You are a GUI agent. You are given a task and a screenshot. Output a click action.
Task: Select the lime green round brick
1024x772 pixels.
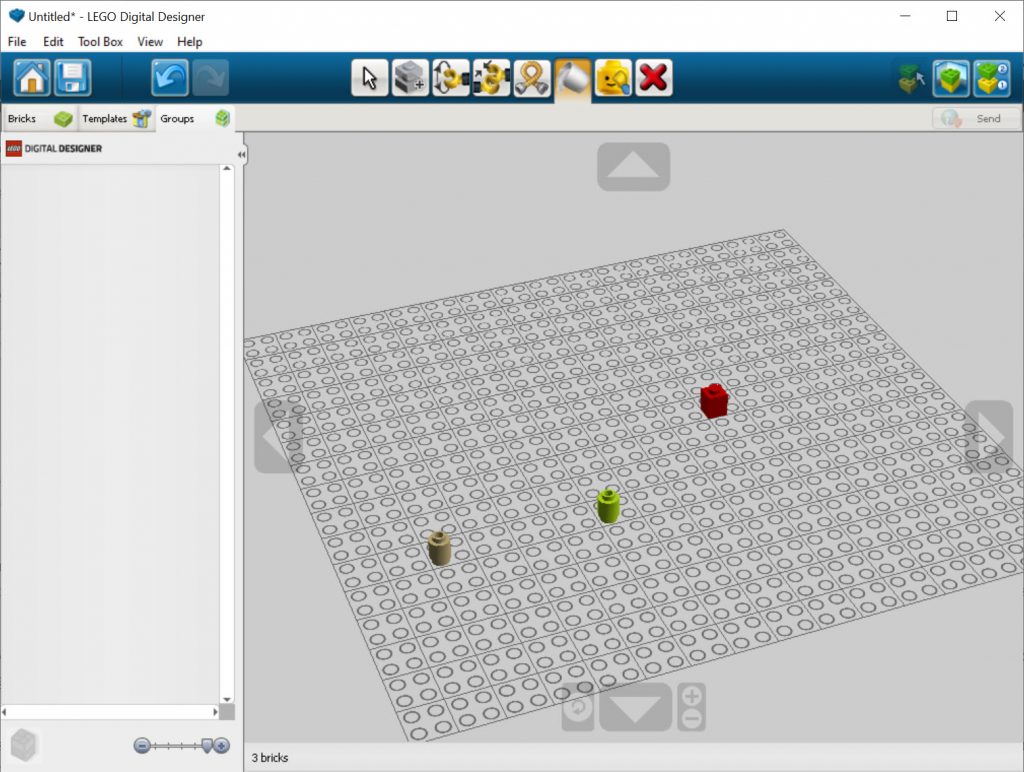point(608,506)
